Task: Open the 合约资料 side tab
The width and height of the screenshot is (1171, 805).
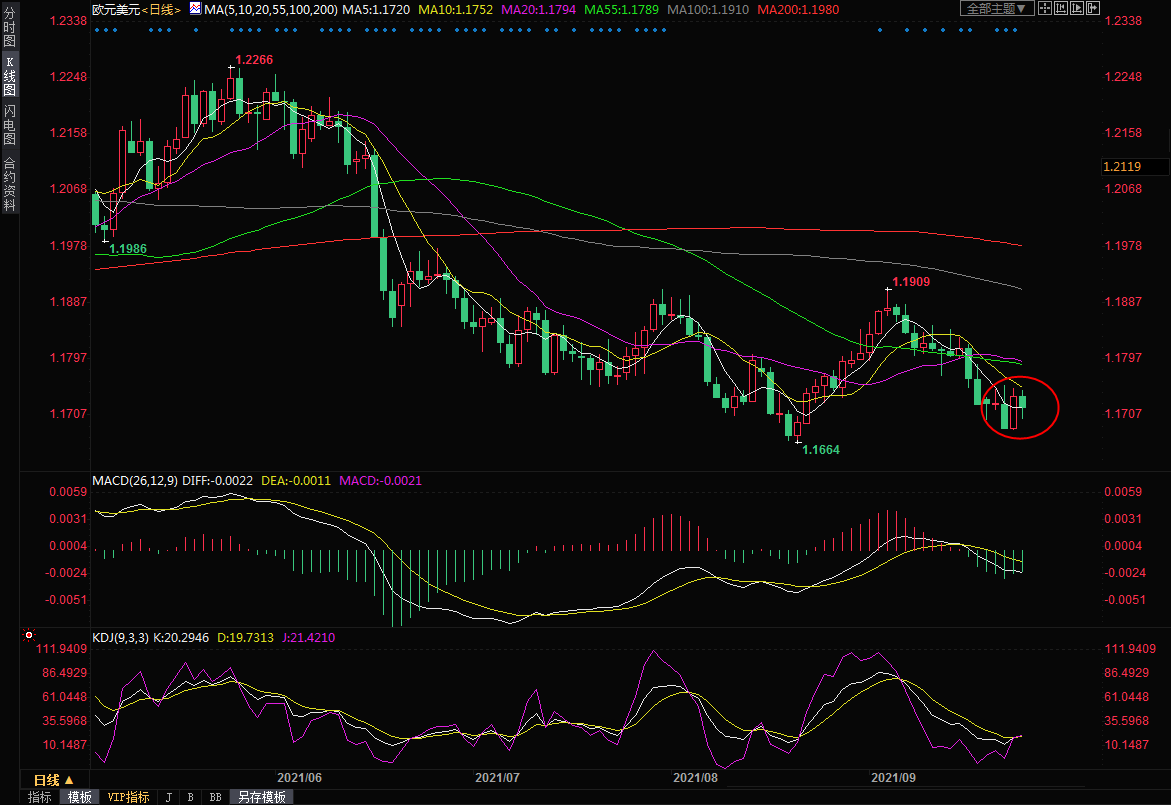Action: coord(9,184)
